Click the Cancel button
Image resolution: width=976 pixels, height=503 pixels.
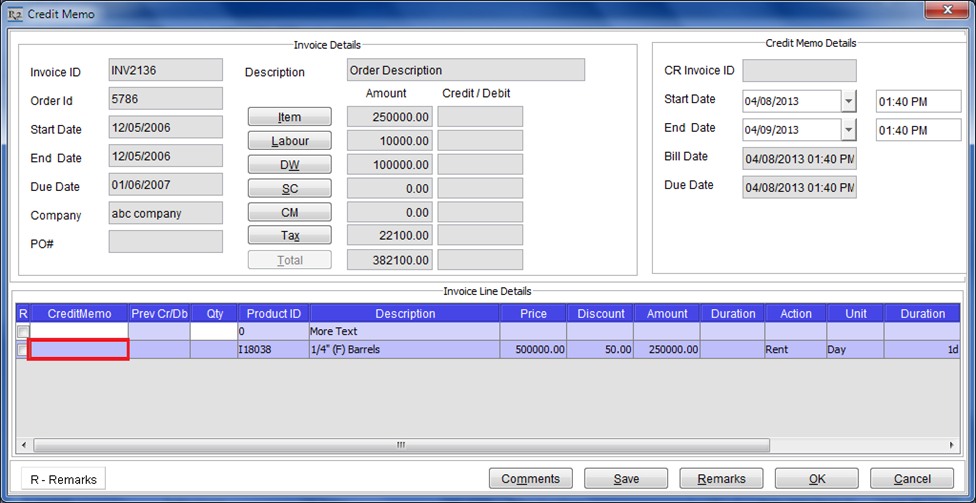pos(911,479)
